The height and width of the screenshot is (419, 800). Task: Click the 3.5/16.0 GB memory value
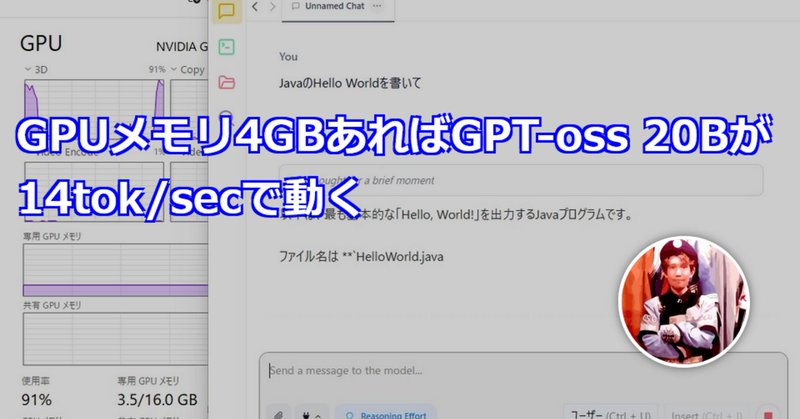pyautogui.click(x=157, y=400)
